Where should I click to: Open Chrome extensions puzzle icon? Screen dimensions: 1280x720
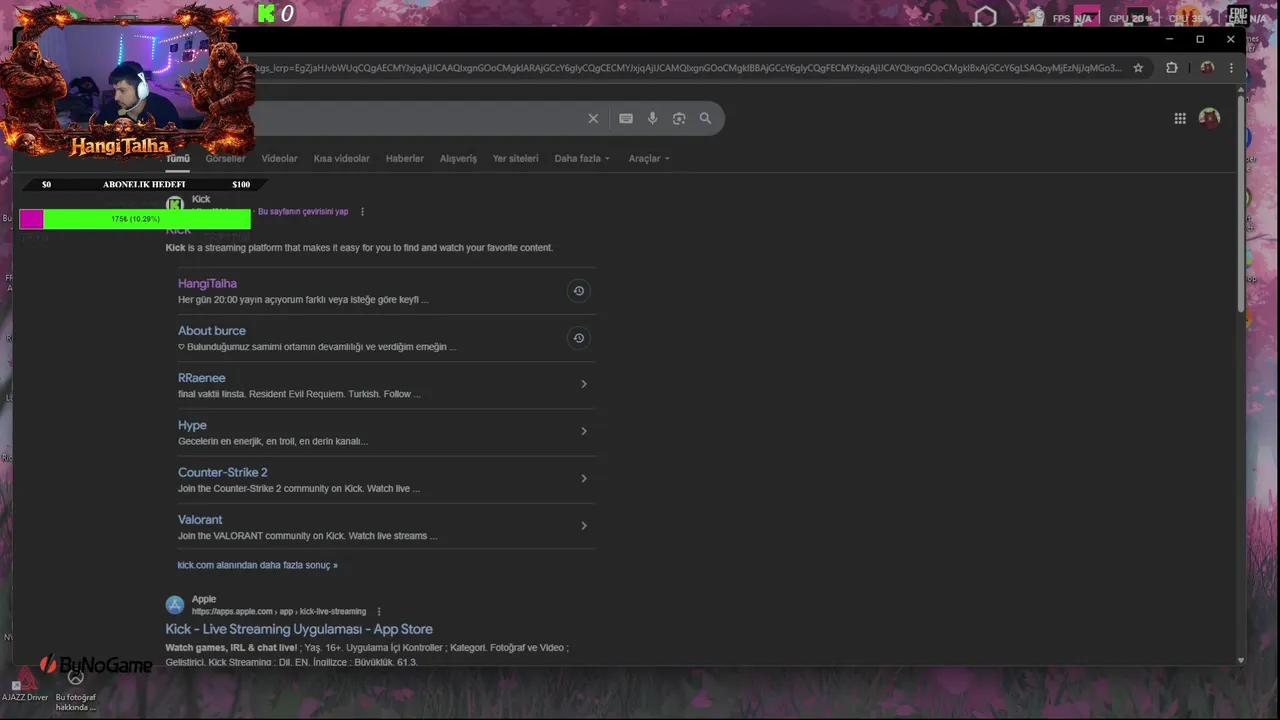point(1172,68)
